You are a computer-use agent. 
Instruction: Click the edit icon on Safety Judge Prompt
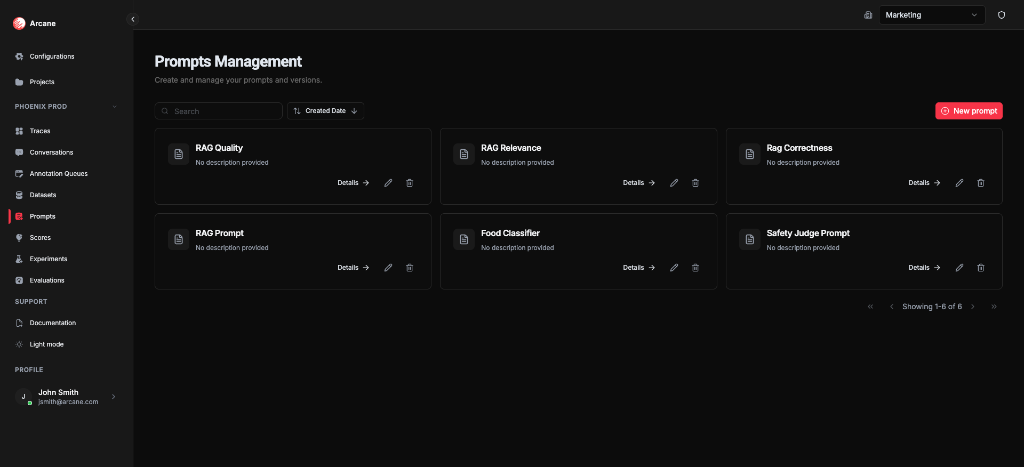[x=959, y=268]
